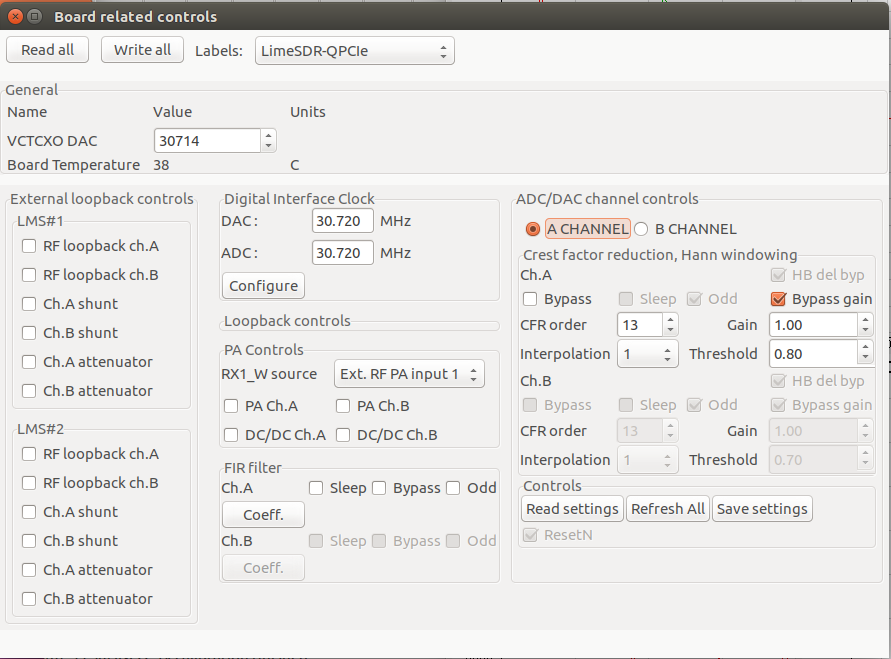Disable Bypass gain for Ch.A
The image size is (891, 659).
tap(777, 298)
